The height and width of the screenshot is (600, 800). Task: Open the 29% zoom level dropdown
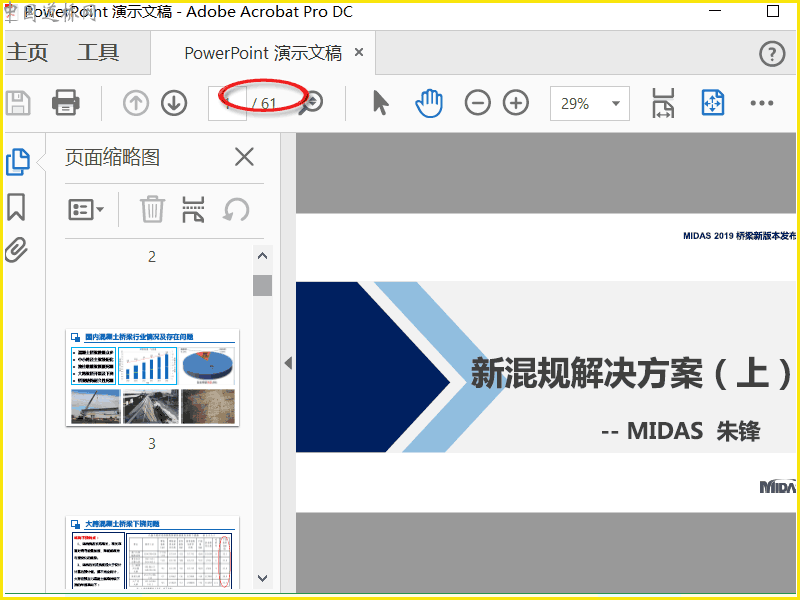pos(590,104)
